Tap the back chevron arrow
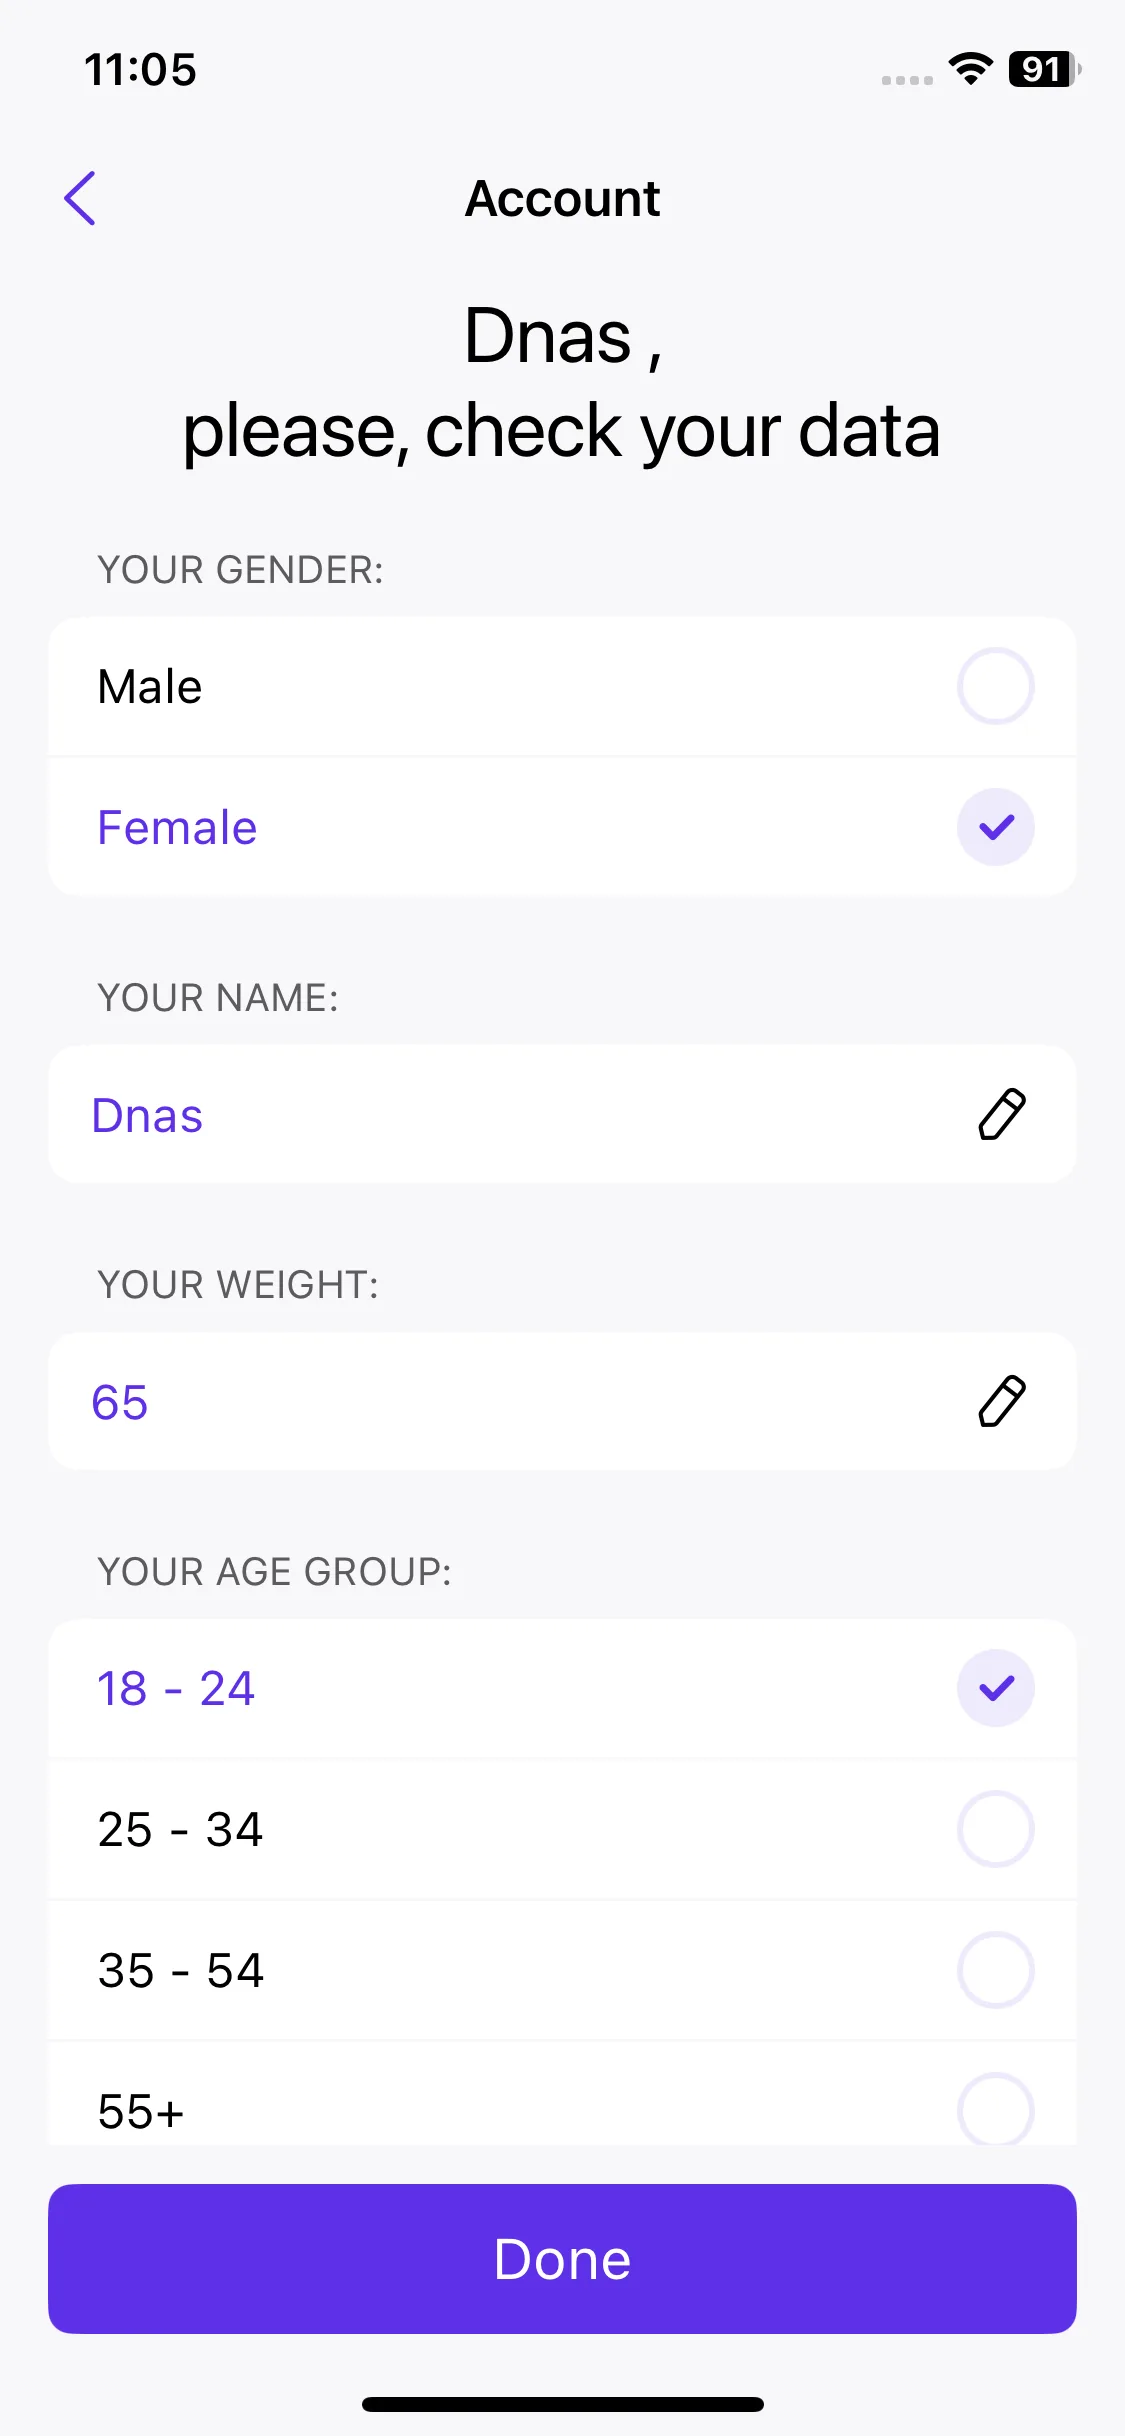 click(x=80, y=198)
